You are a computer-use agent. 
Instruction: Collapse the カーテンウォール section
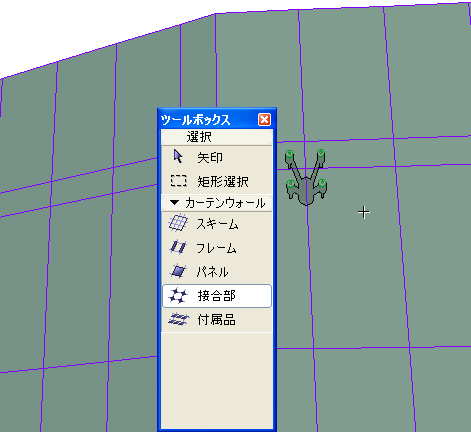pyautogui.click(x=217, y=203)
